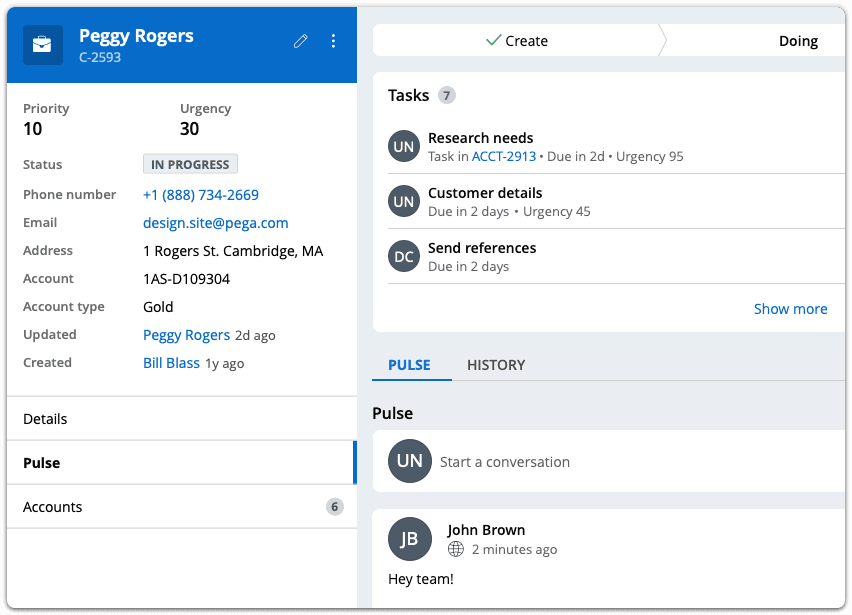Open John Brown's JB avatar

click(x=410, y=539)
